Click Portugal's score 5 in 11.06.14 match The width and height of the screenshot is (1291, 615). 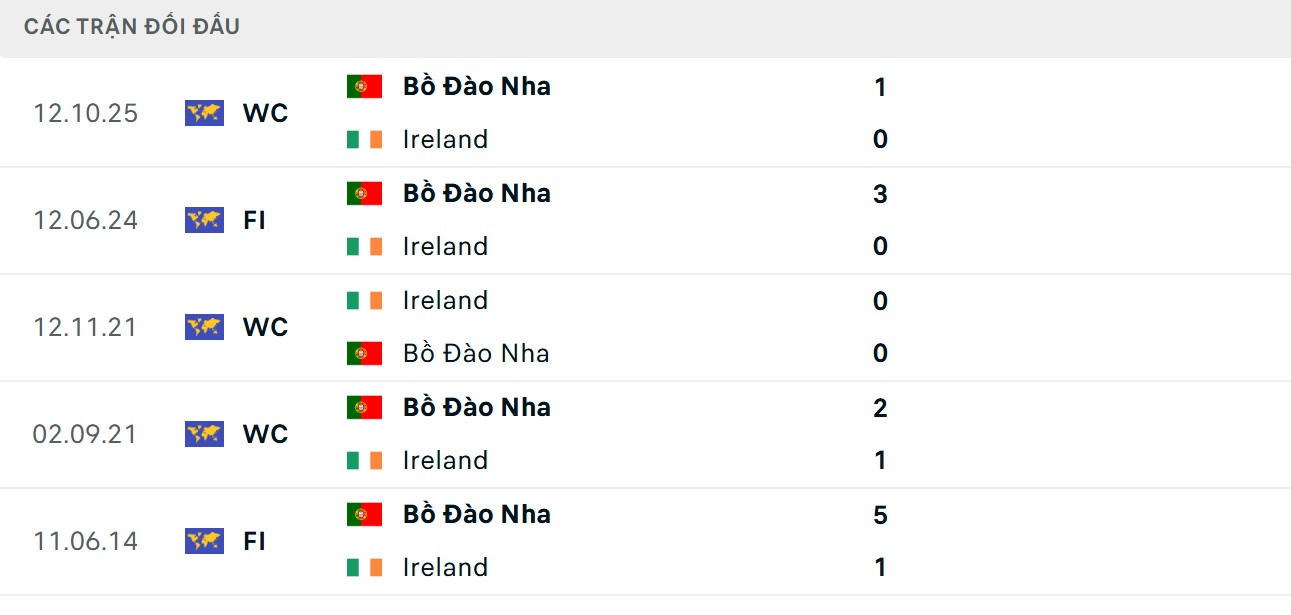pos(880,515)
